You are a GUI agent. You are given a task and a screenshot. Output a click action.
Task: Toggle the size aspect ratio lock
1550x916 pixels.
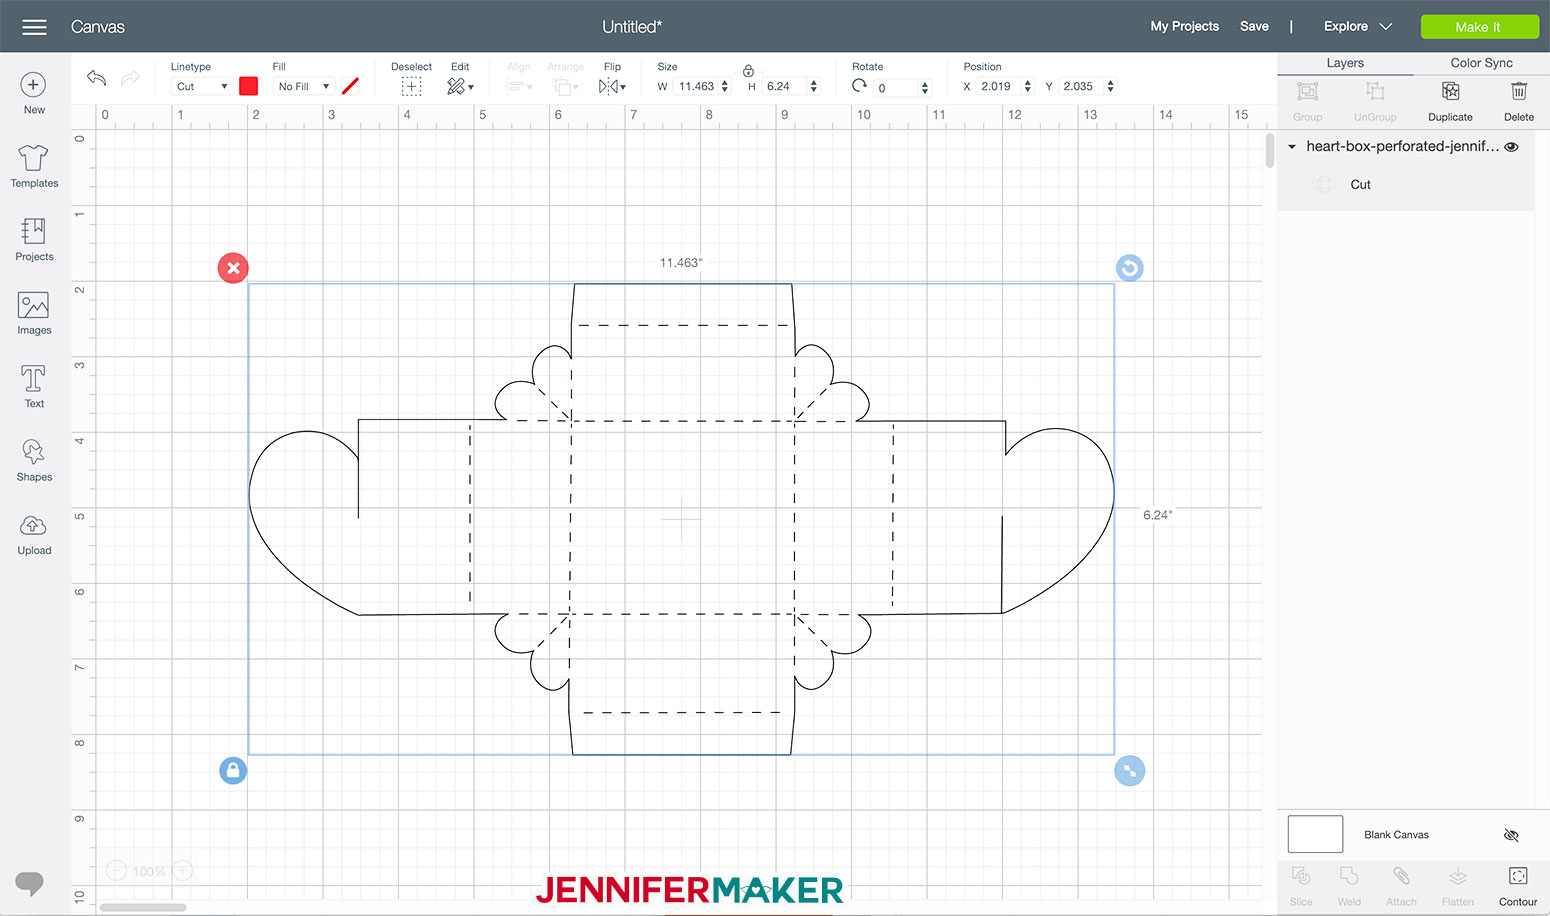coord(748,71)
